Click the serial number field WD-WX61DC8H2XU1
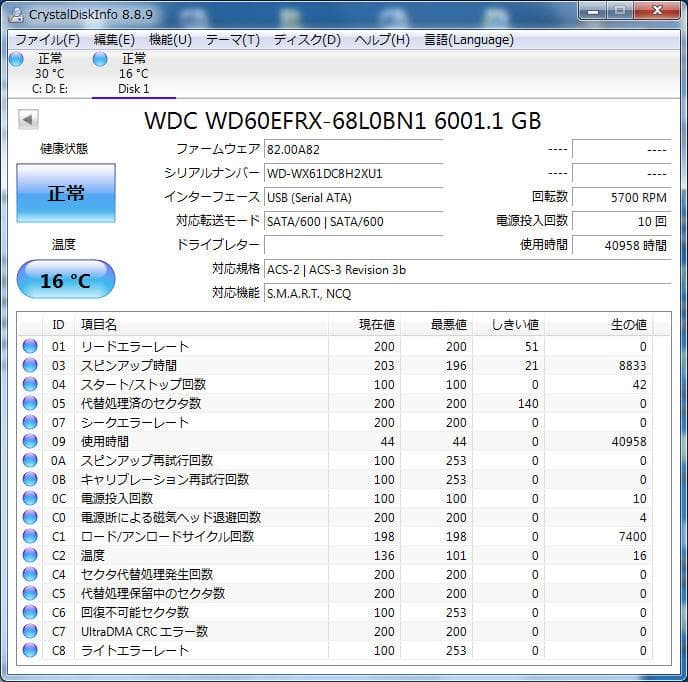The height and width of the screenshot is (682, 688). [x=353, y=173]
